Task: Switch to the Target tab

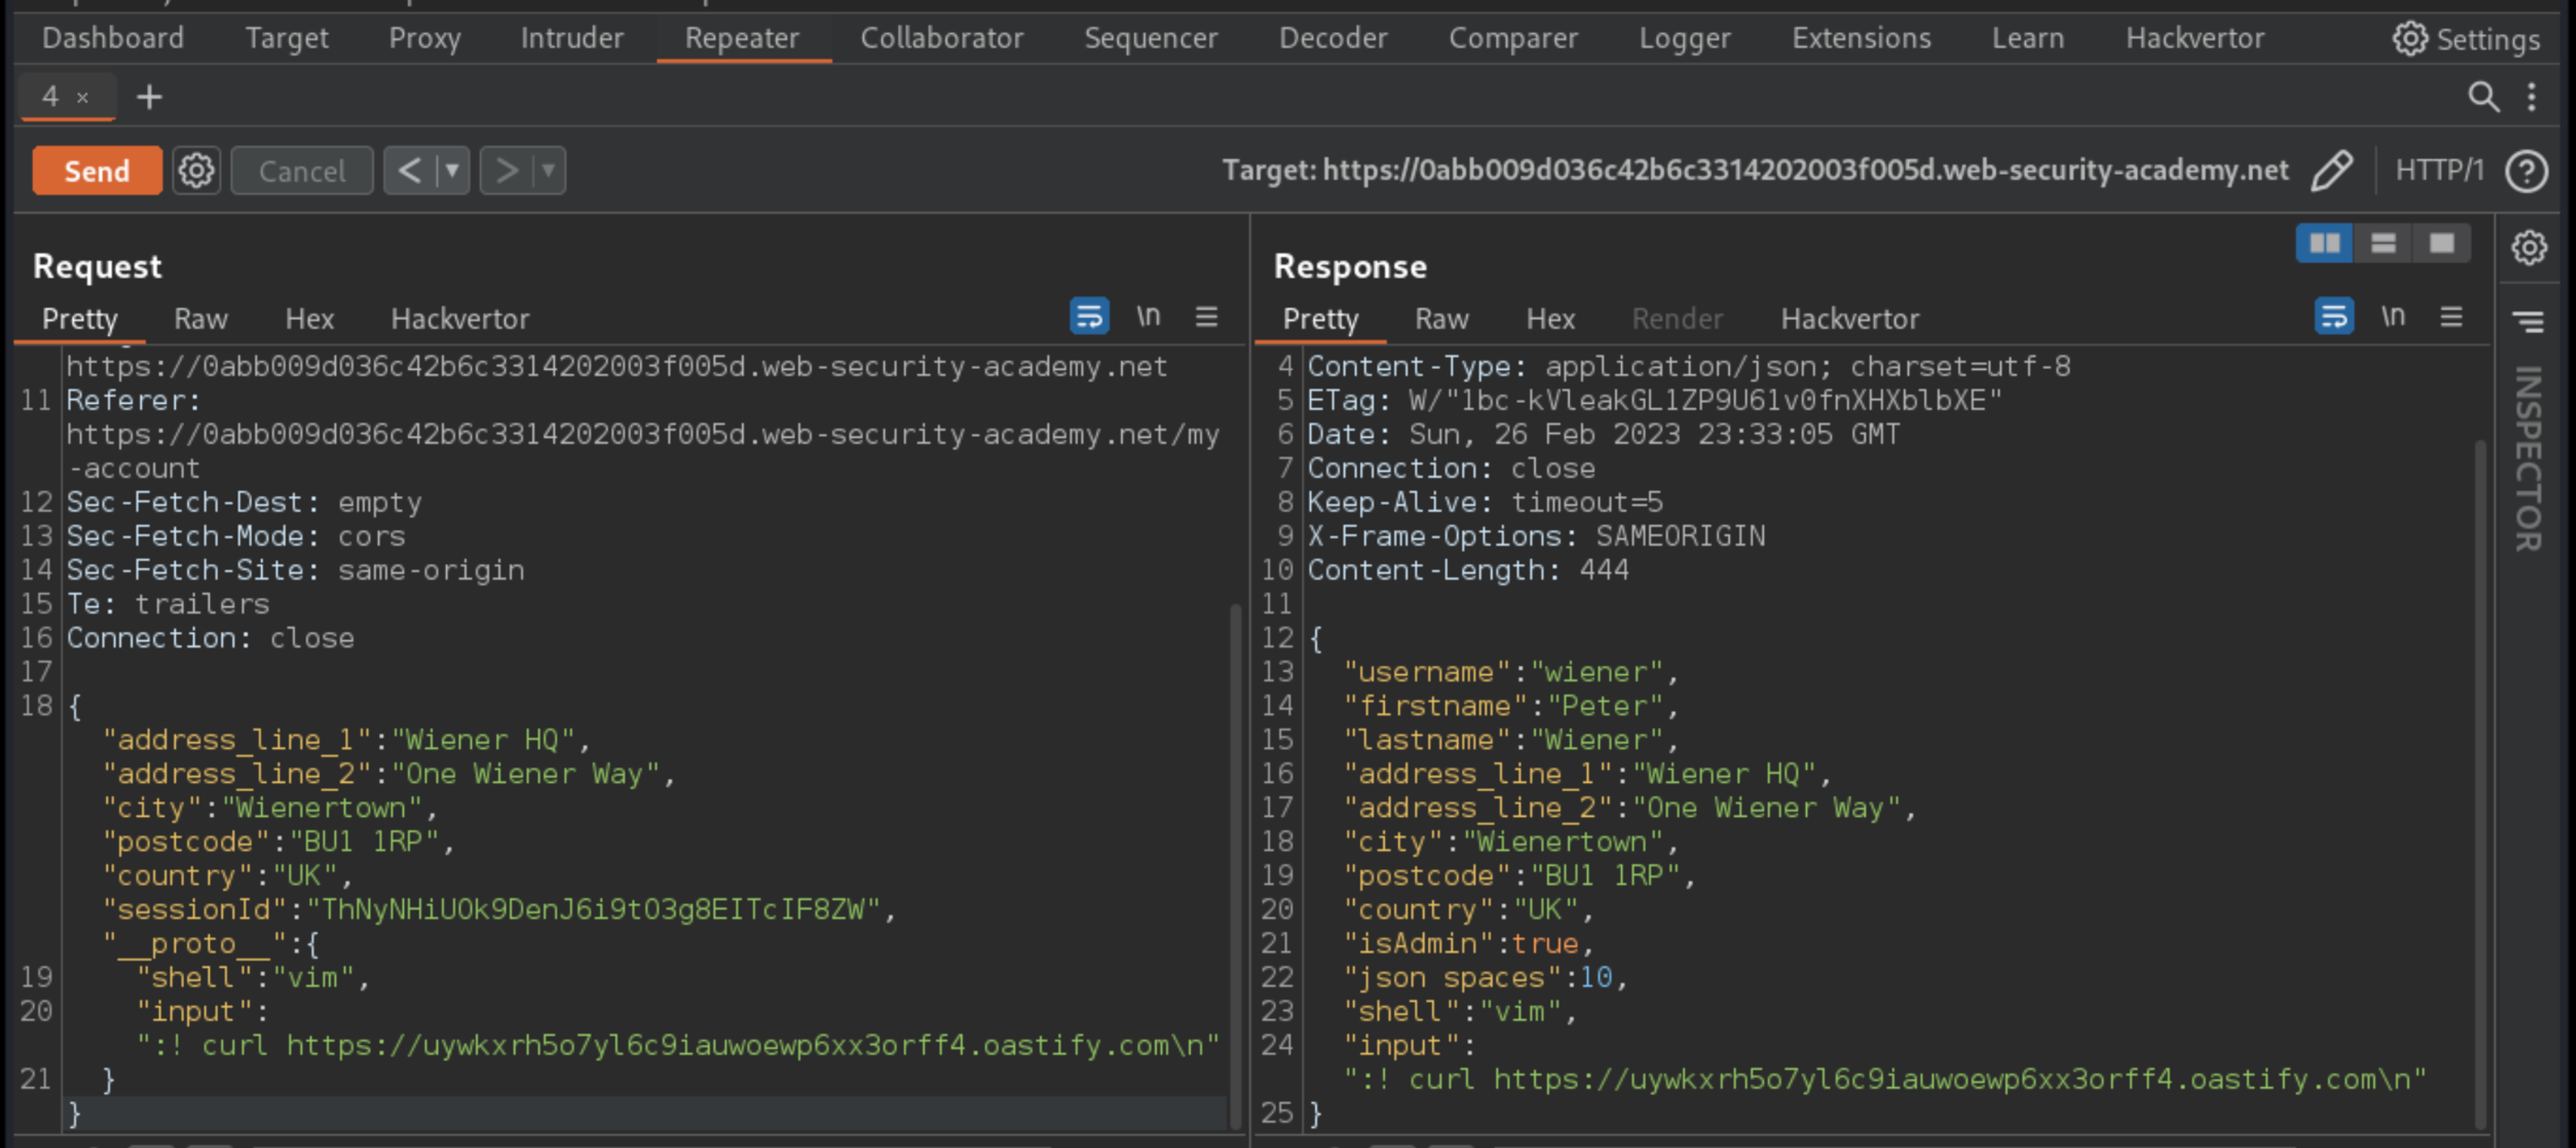Action: (x=286, y=38)
